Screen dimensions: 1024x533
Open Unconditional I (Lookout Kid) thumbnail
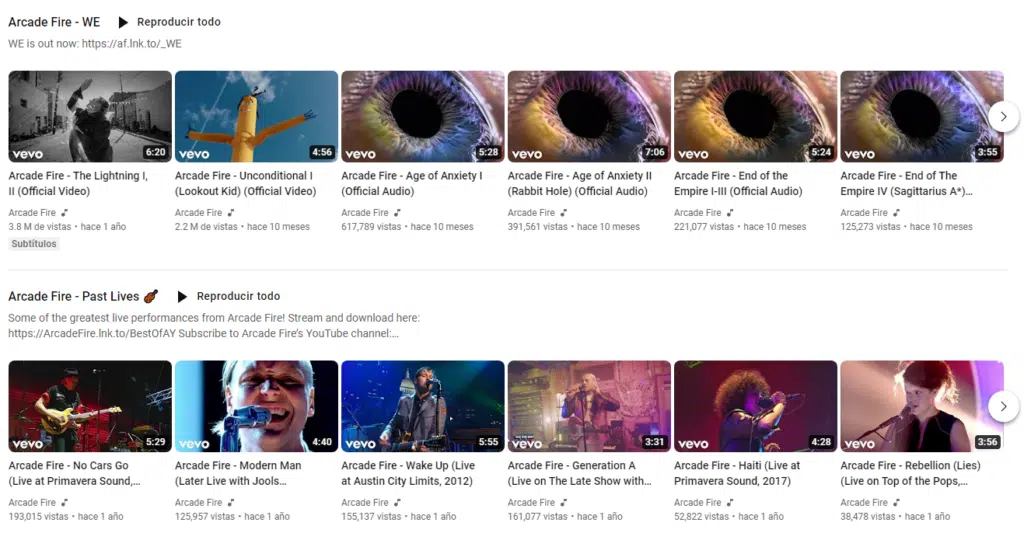click(x=257, y=116)
